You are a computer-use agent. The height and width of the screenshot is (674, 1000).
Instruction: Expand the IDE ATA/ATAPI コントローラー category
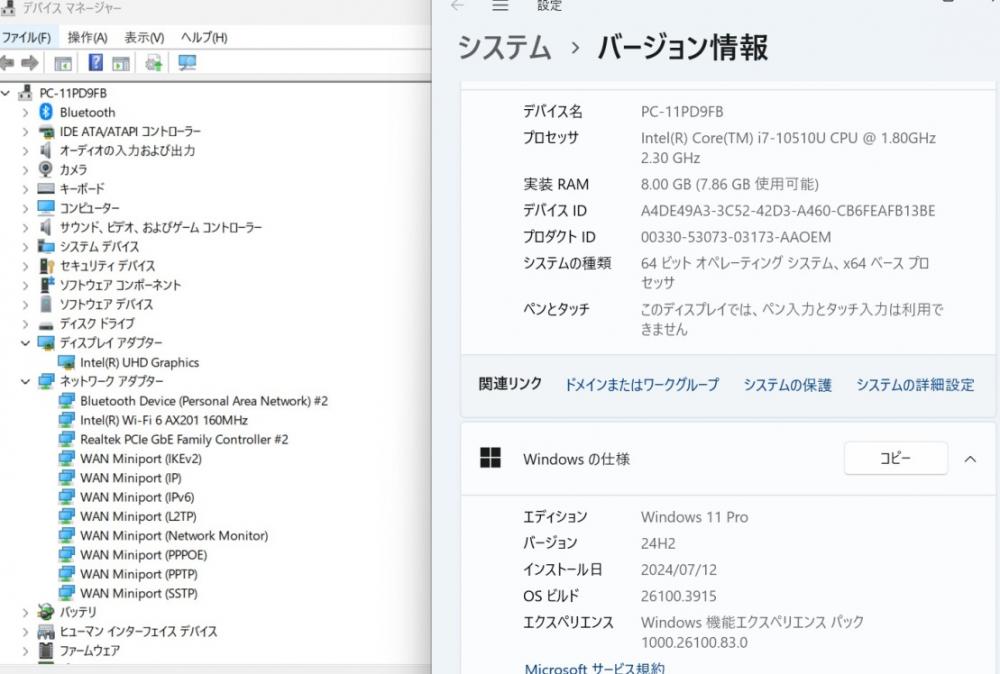click(26, 132)
